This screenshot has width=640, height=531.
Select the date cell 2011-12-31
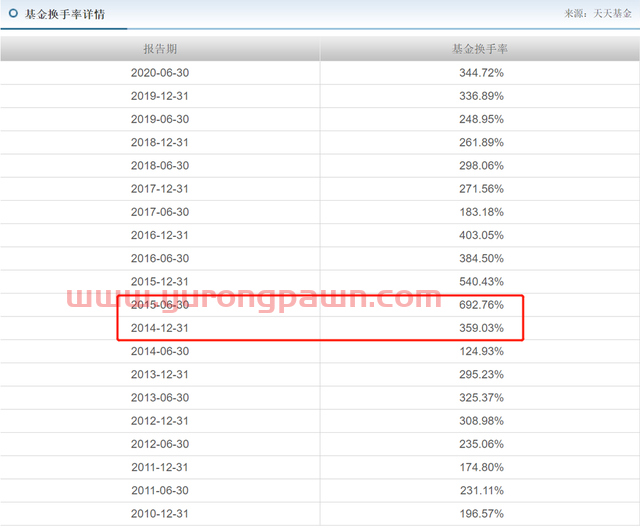(160, 467)
